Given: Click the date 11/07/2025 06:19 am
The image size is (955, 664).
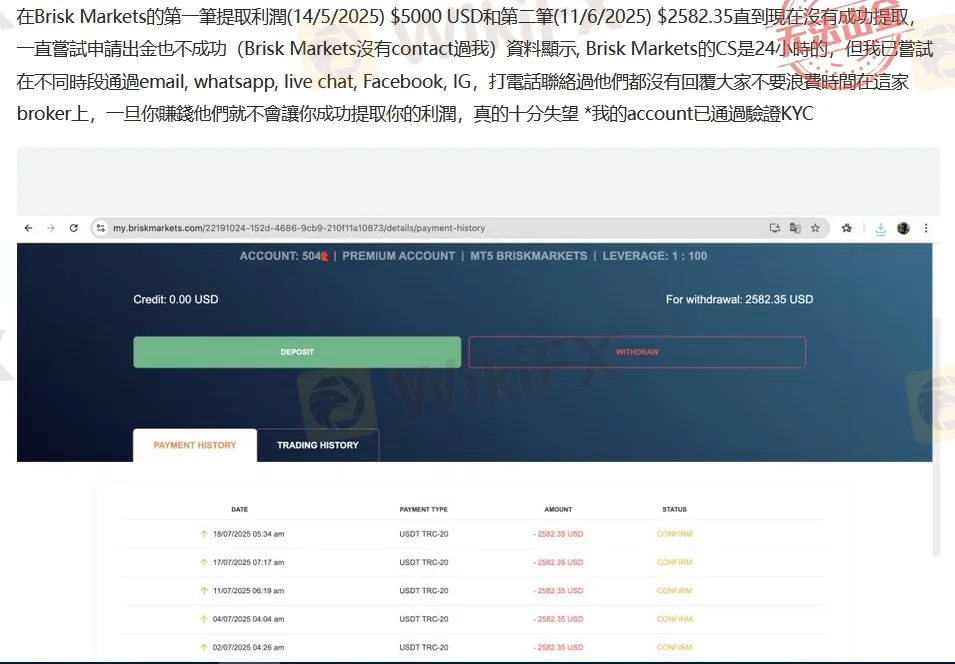Looking at the screenshot, I should click(x=248, y=591).
